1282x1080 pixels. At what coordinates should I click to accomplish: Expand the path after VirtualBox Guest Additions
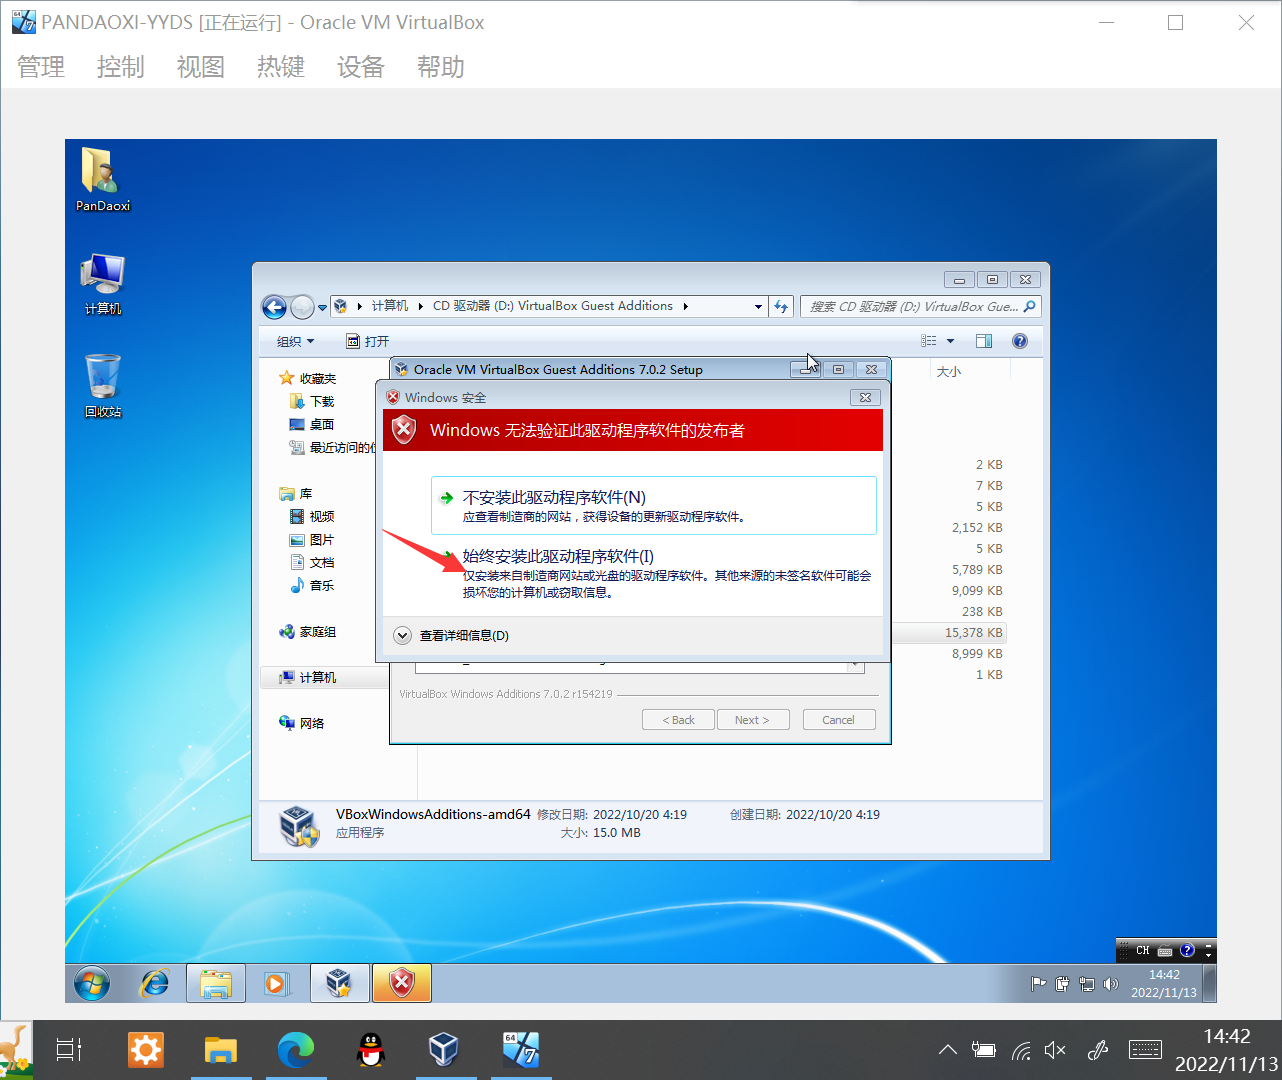tap(685, 306)
